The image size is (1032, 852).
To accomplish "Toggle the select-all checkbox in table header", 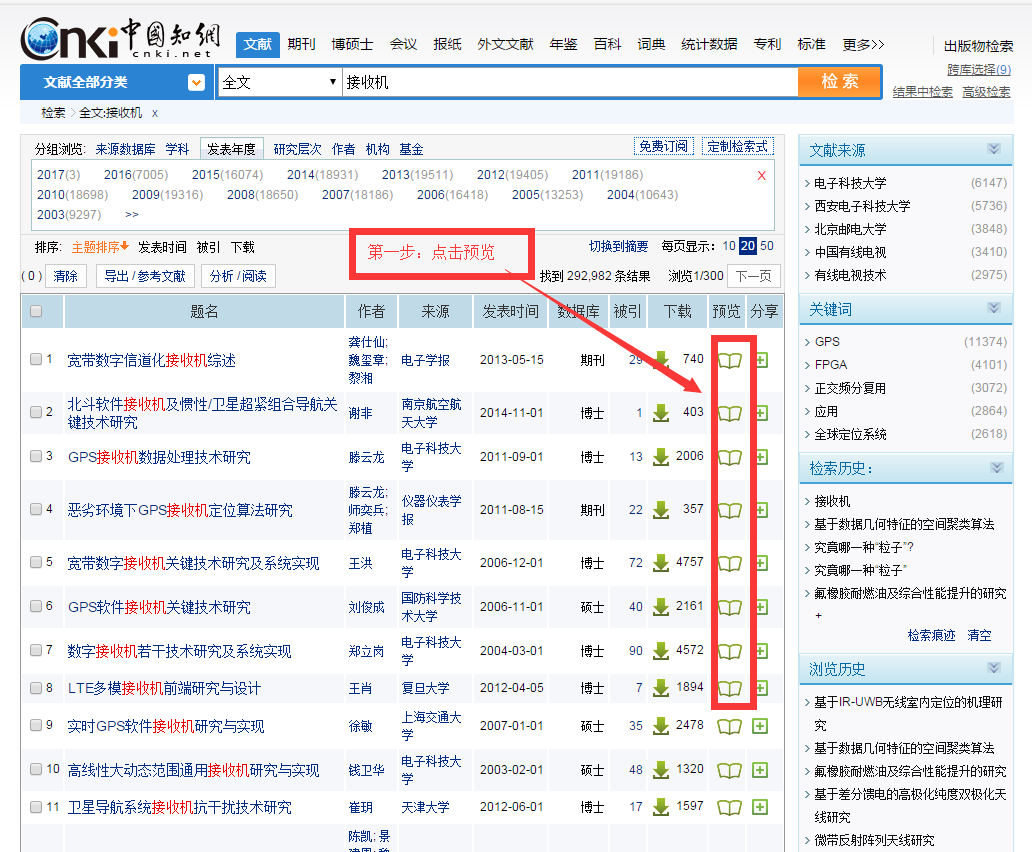I will (36, 311).
